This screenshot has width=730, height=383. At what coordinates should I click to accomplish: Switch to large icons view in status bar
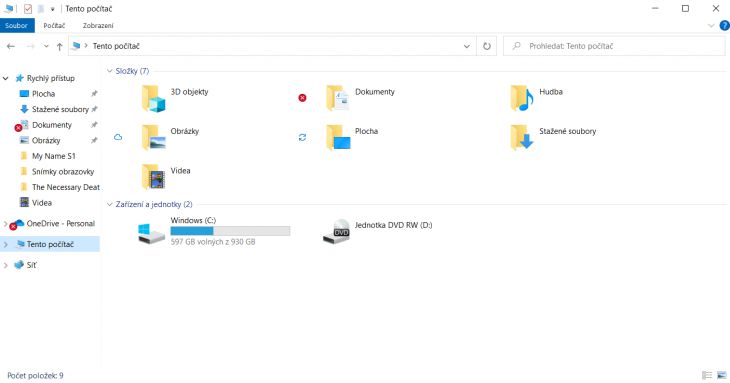[x=722, y=375]
